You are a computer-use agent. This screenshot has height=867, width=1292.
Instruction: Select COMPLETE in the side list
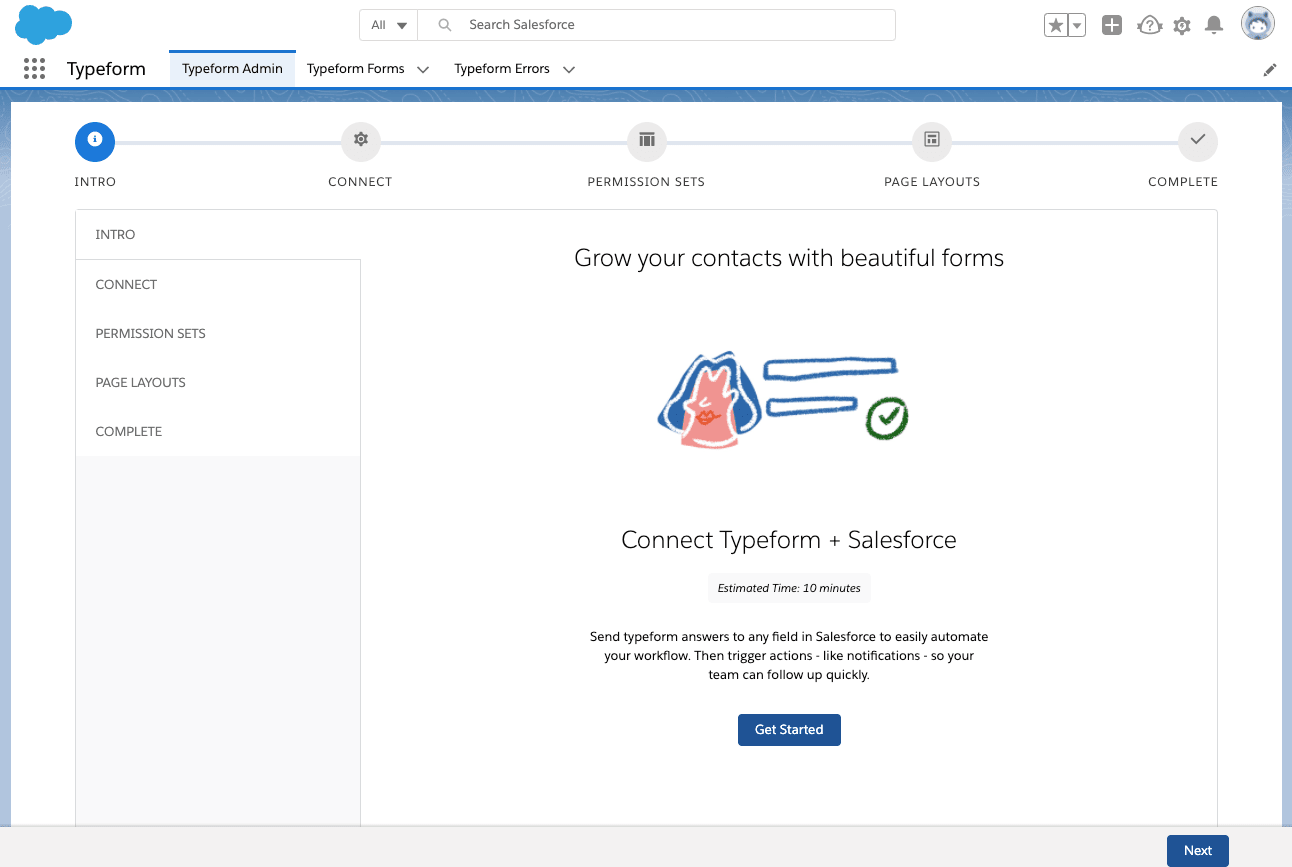click(x=218, y=431)
